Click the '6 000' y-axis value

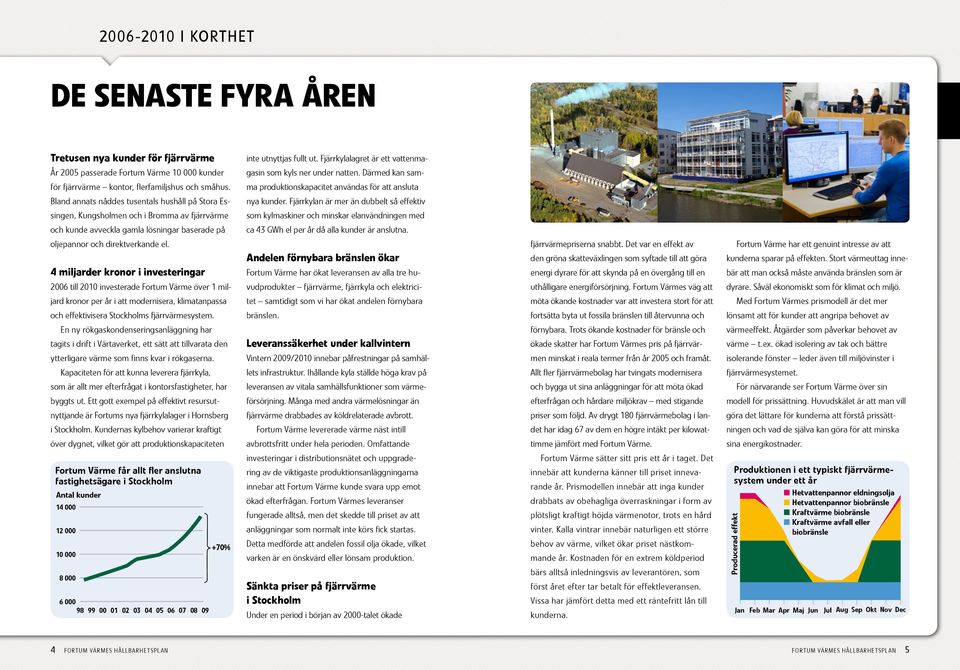(x=67, y=601)
